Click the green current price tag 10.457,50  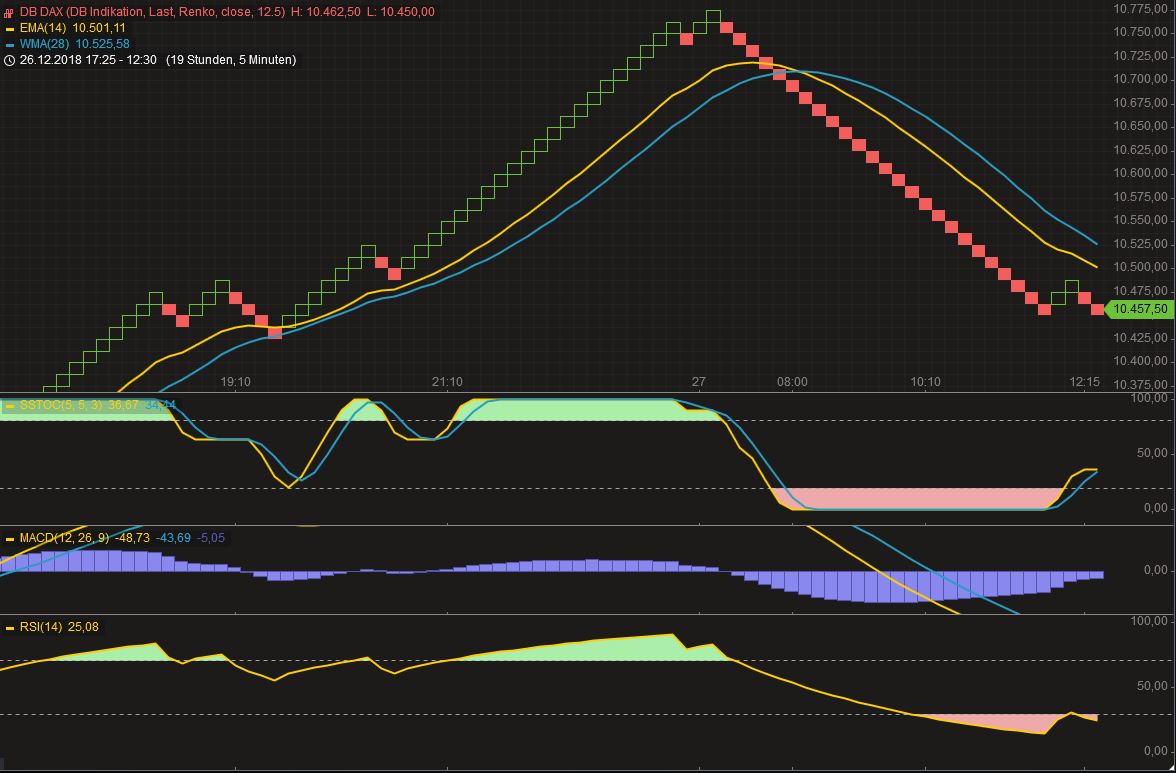[1140, 309]
